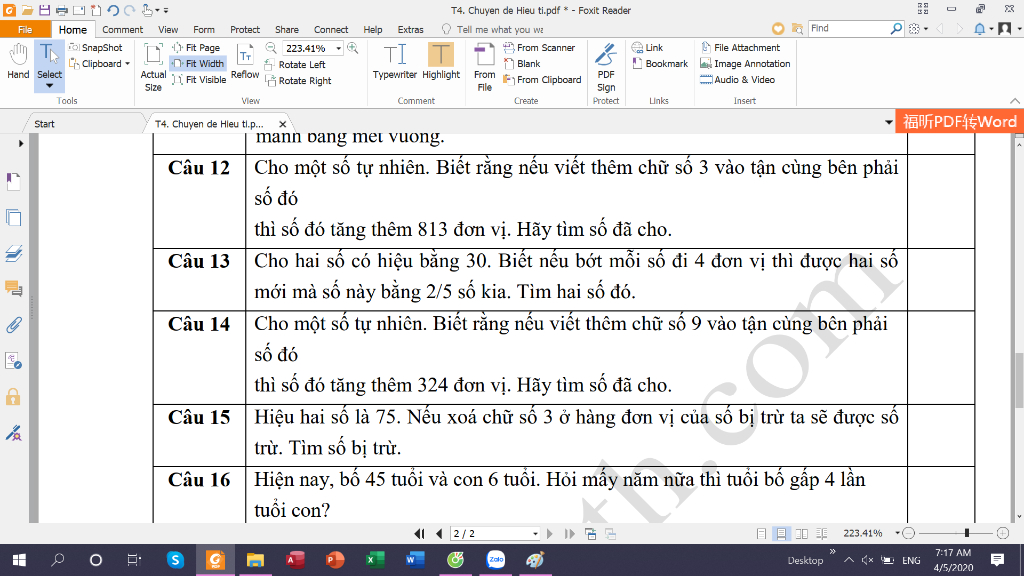Open the Connect ribbon tab
This screenshot has width=1024, height=576.
pyautogui.click(x=331, y=29)
